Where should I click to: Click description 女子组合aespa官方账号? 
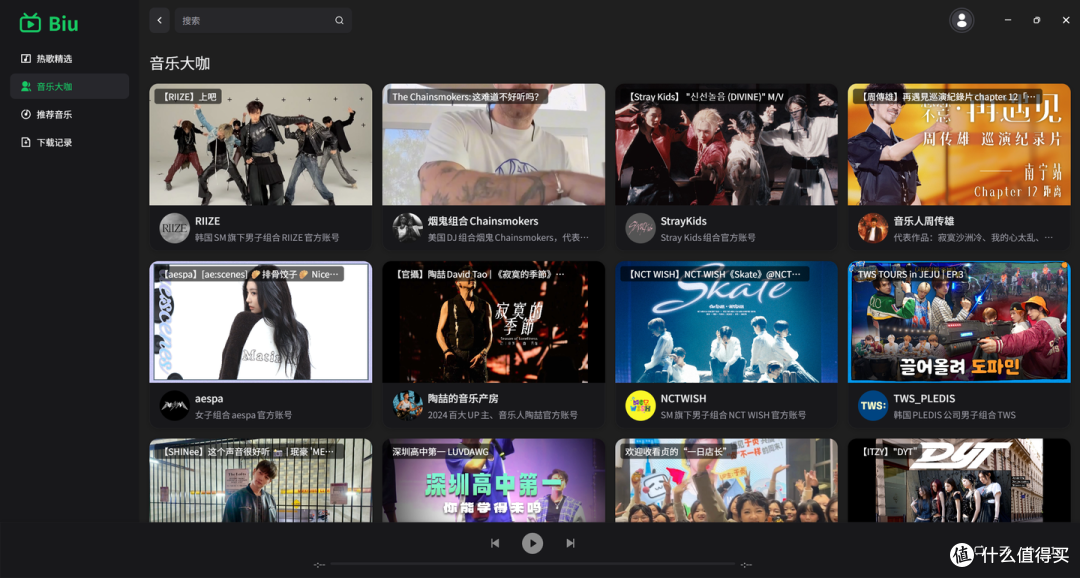(x=243, y=415)
